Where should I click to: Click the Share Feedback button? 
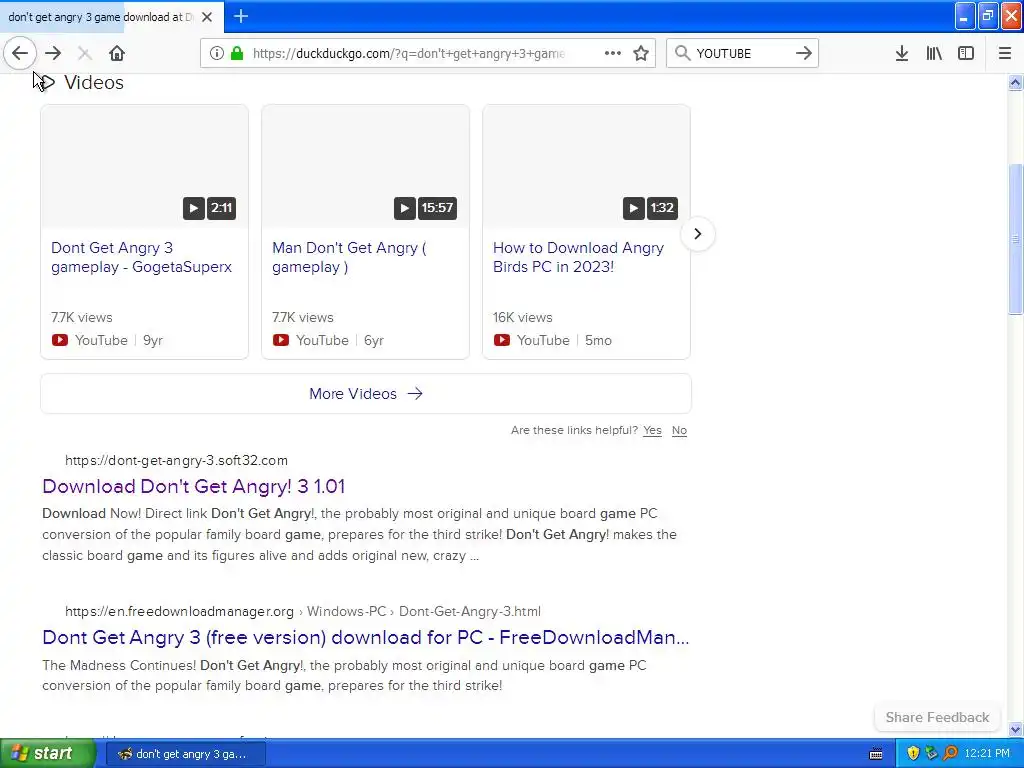pyautogui.click(x=937, y=717)
